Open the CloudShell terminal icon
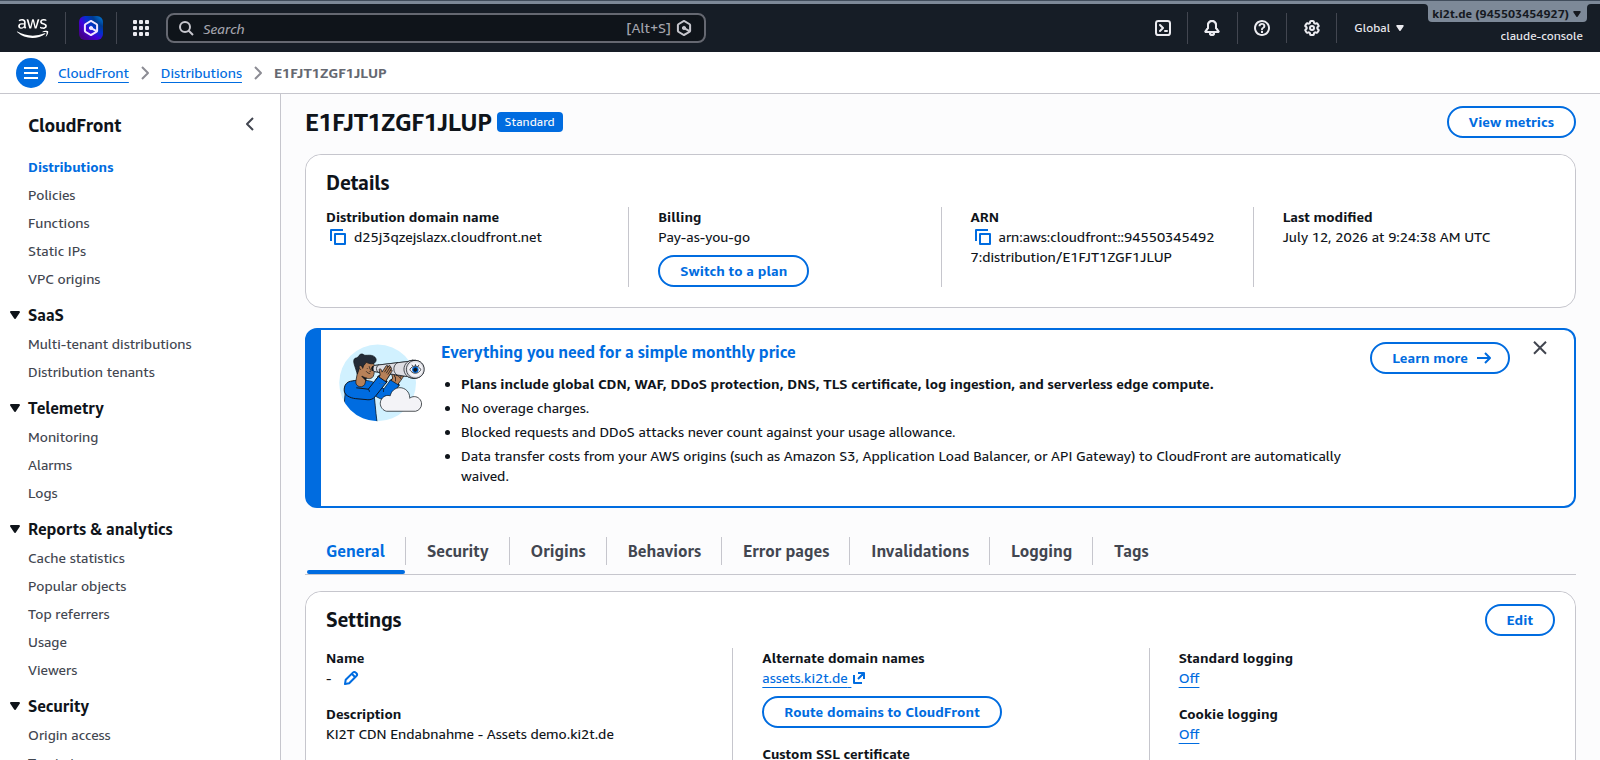1600x760 pixels. 1163,28
